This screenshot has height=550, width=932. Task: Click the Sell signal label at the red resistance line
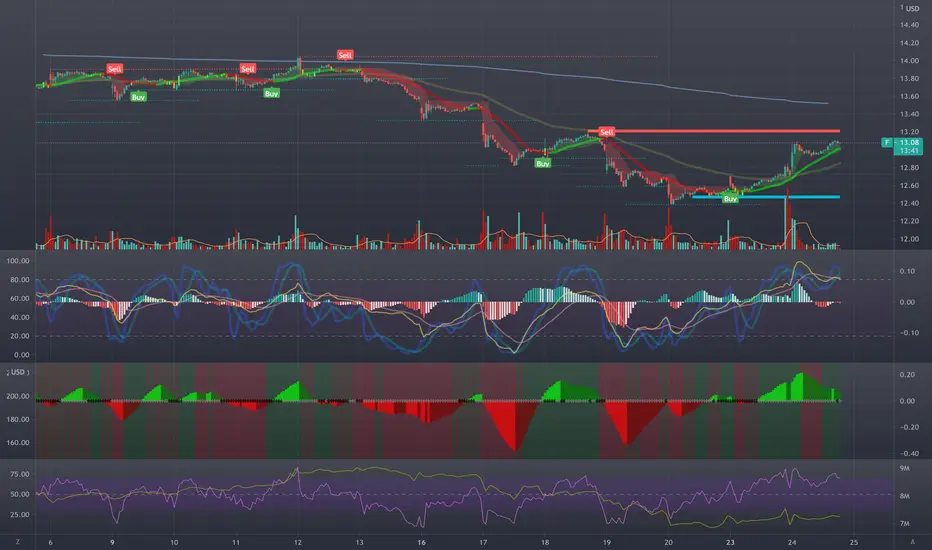tap(606, 131)
